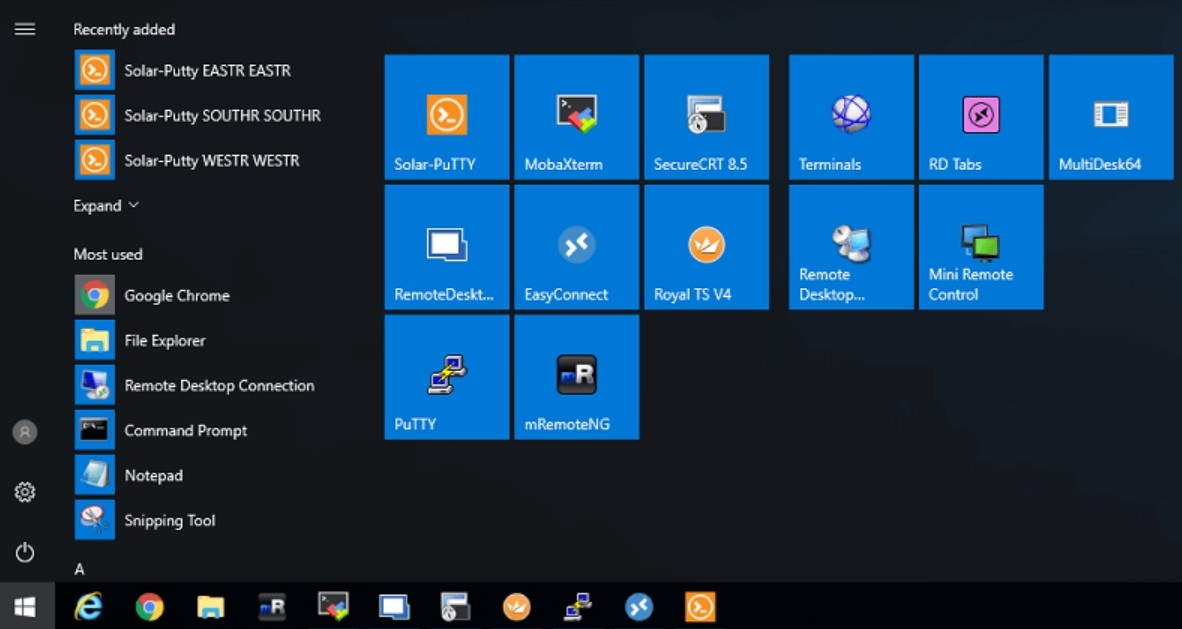The image size is (1182, 629).
Task: Open the MultiDesk64 tile
Action: [x=1111, y=117]
